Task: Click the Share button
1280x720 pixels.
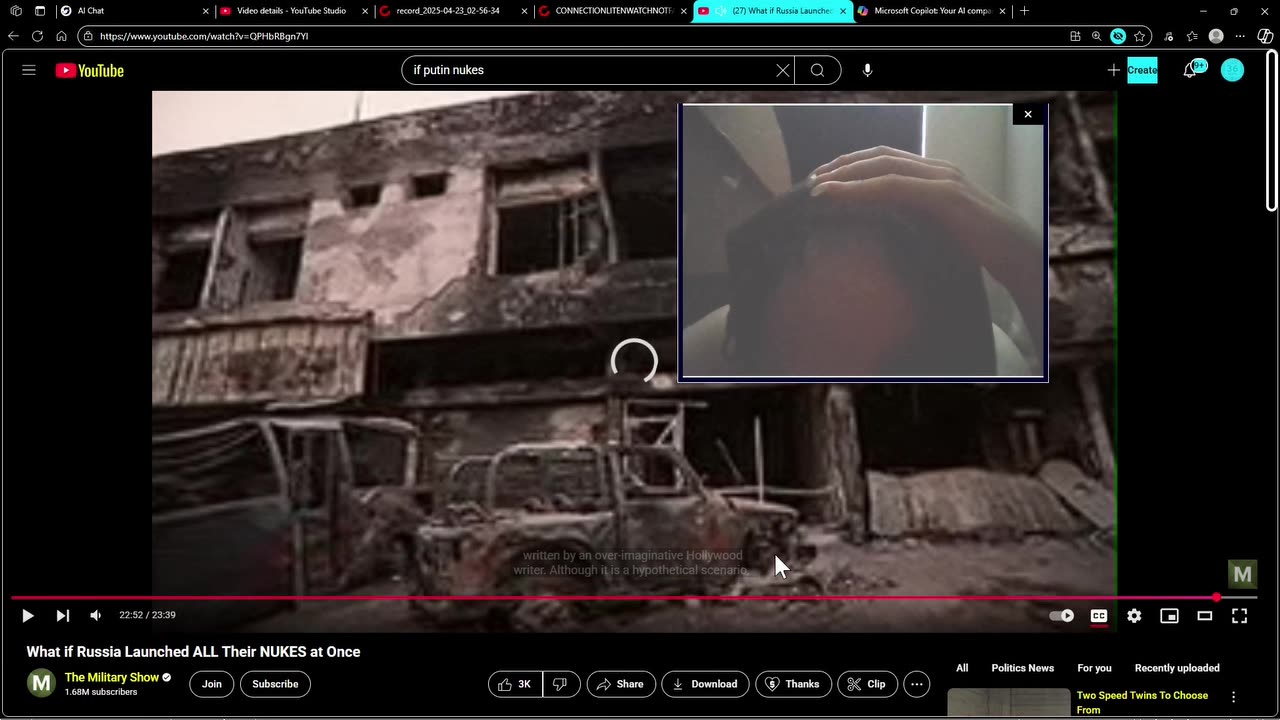Action: pos(620,684)
